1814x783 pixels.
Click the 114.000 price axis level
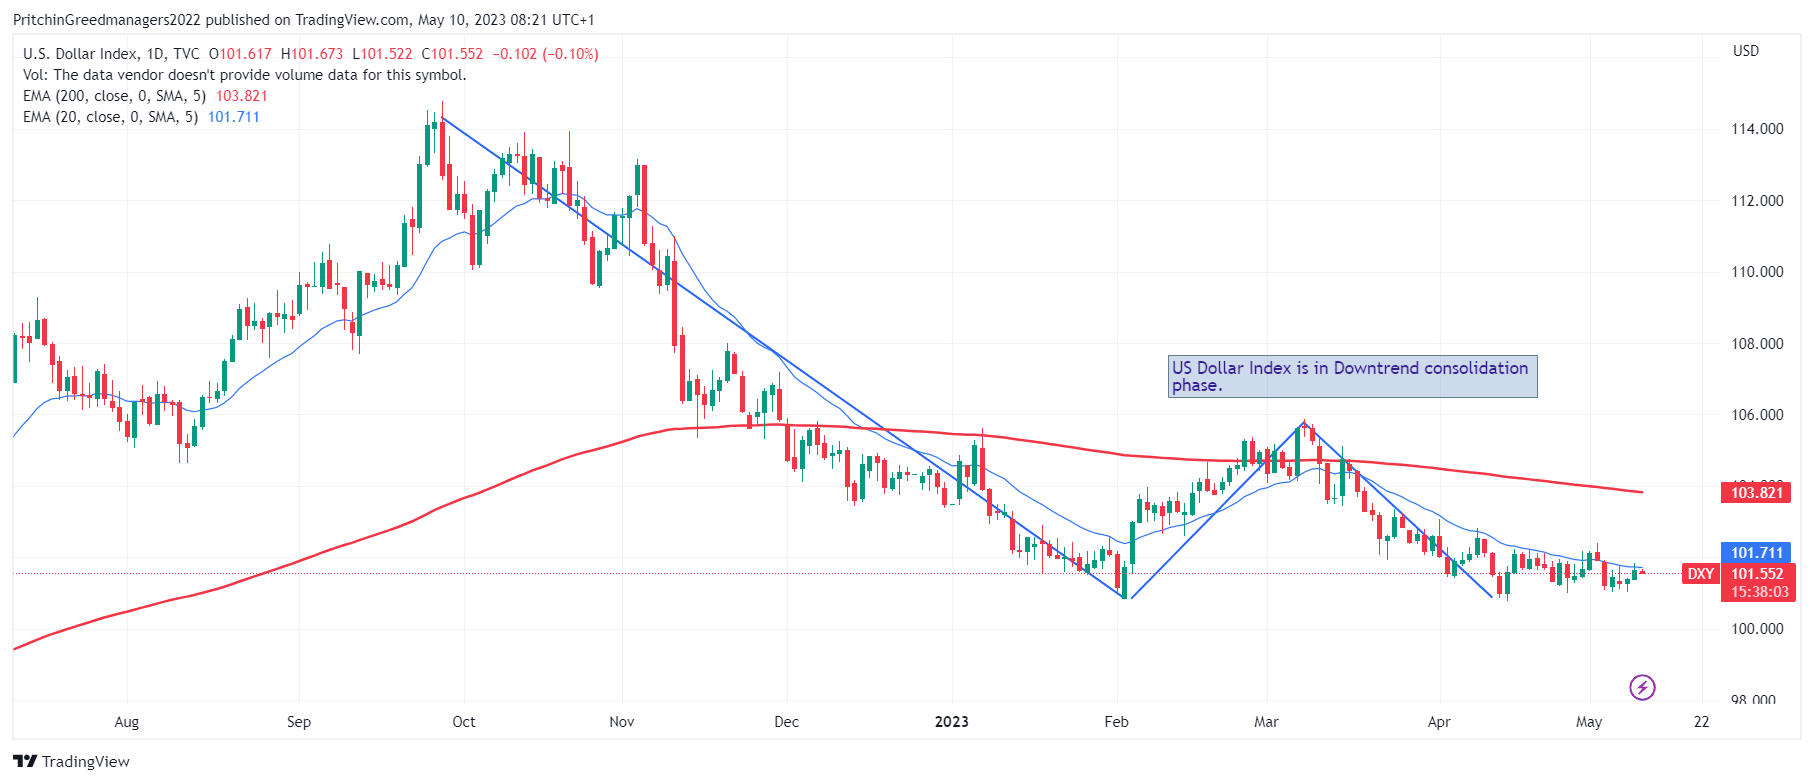tap(1757, 129)
